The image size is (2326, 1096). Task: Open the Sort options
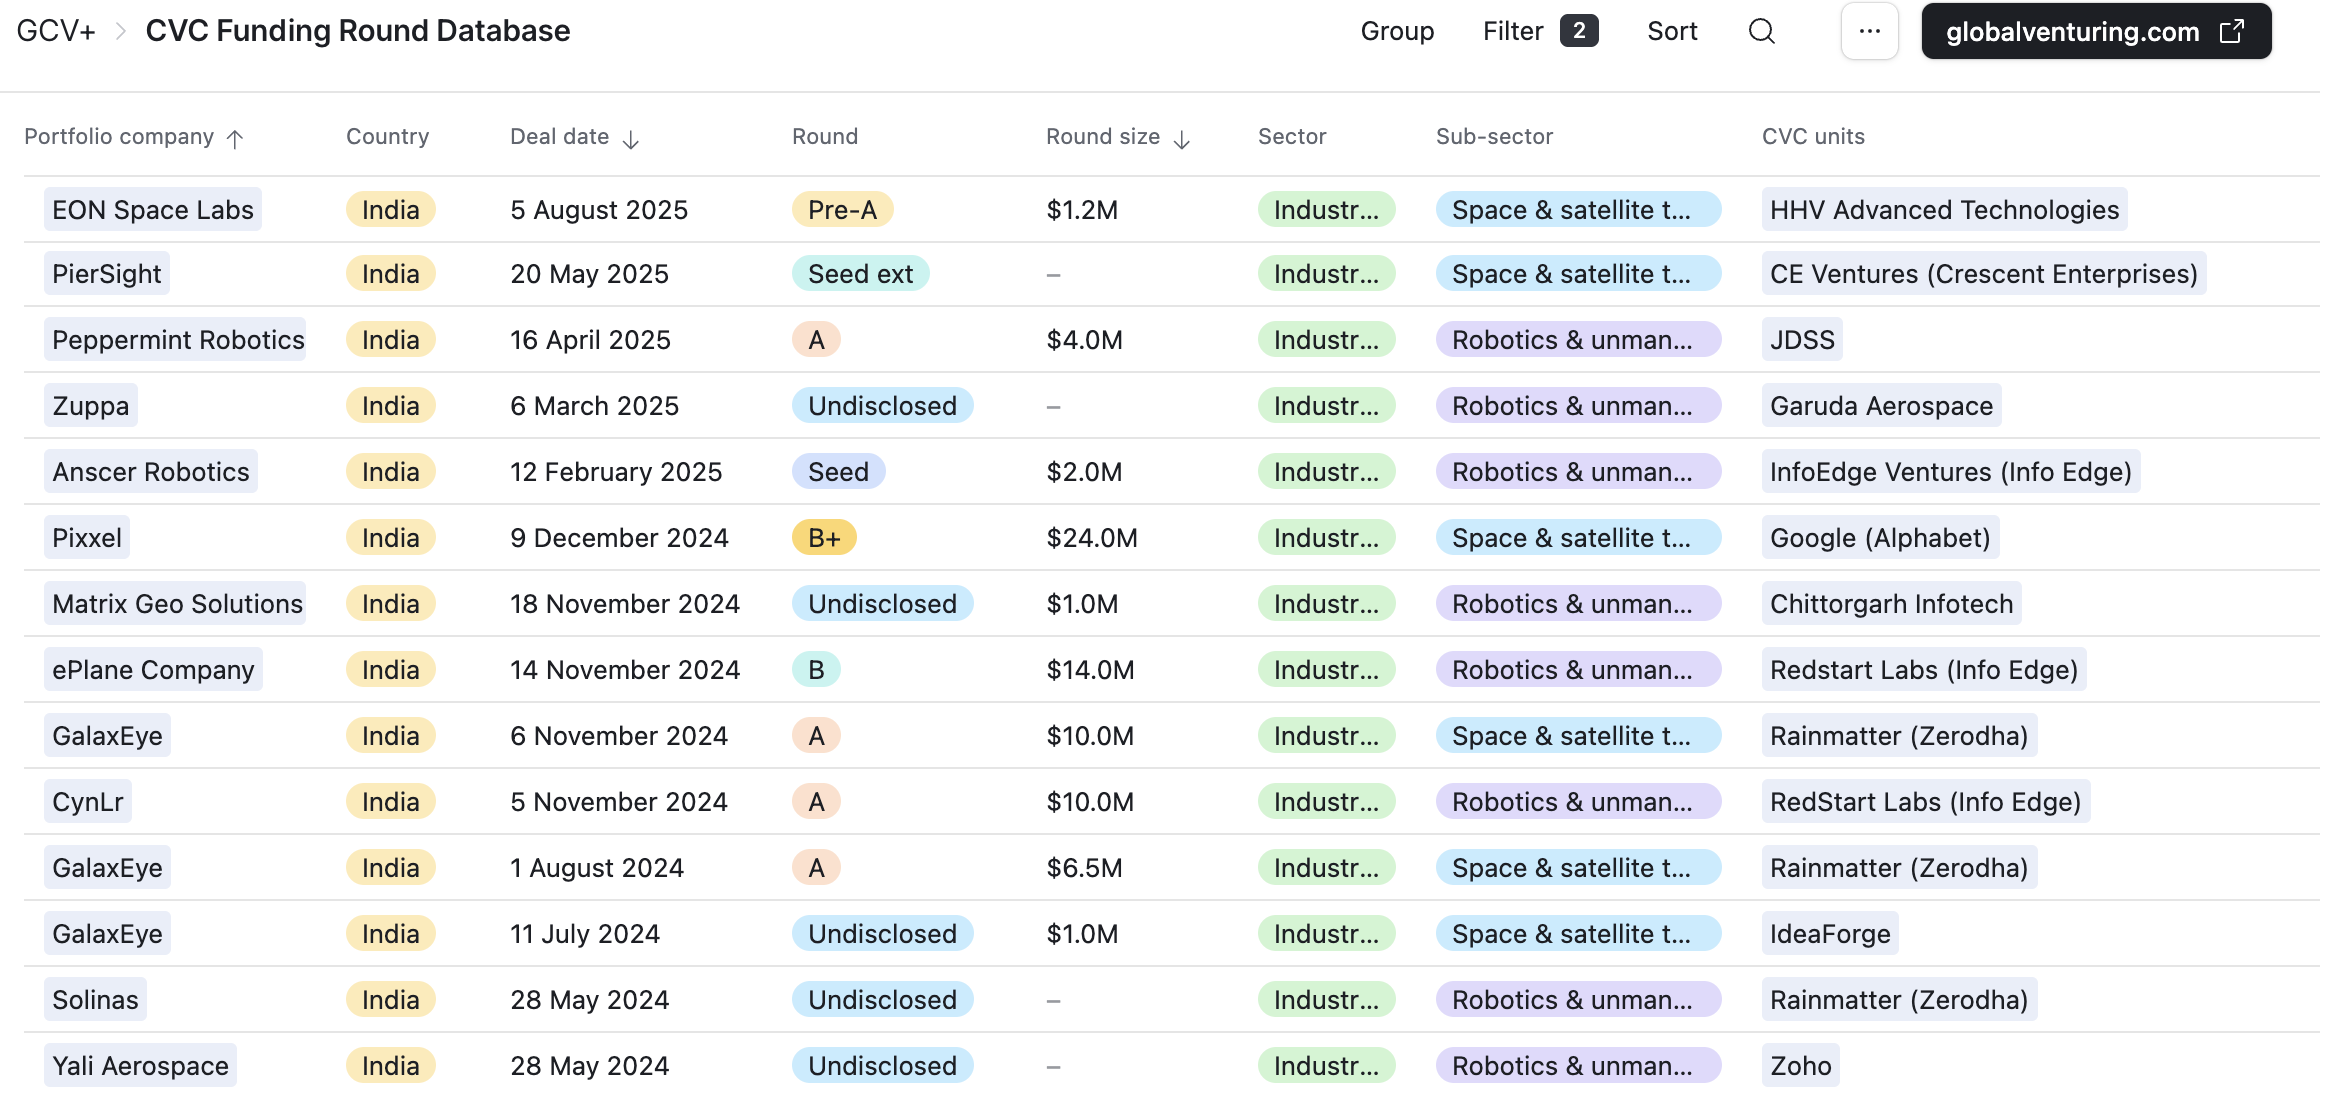click(1672, 31)
